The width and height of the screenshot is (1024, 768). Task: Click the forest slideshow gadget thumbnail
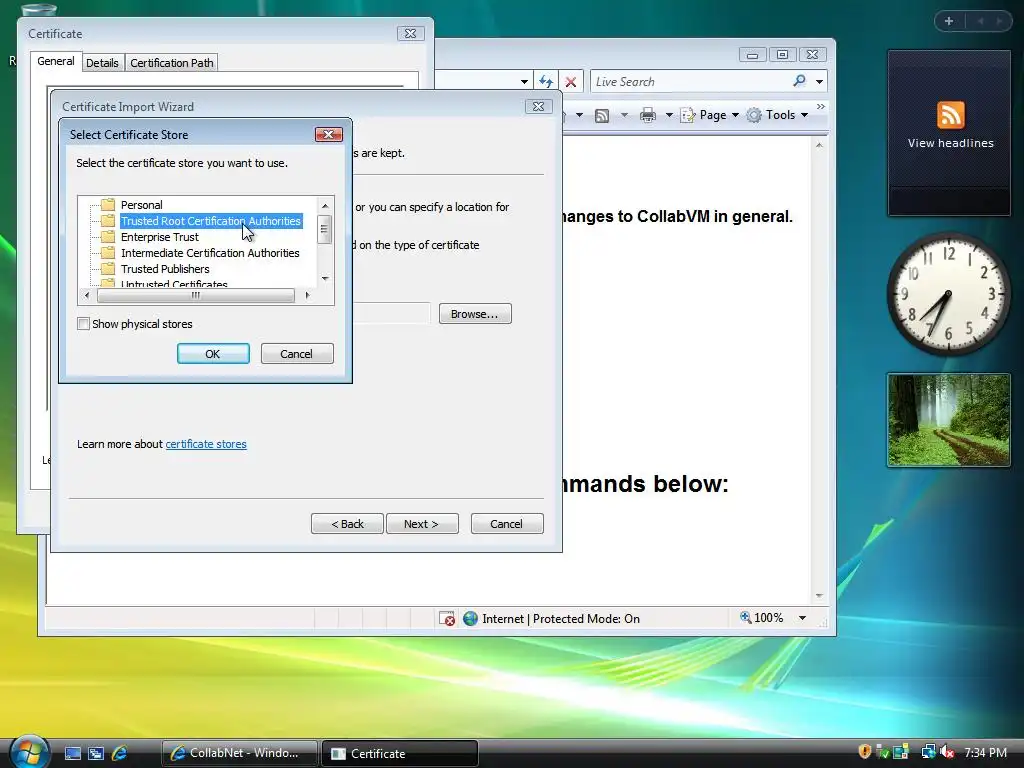(949, 420)
